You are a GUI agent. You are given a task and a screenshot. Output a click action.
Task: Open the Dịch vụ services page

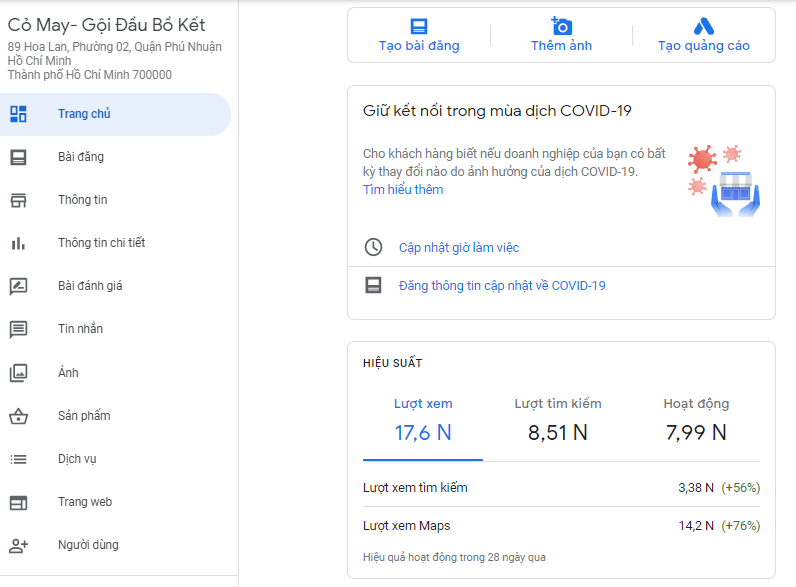pos(115,459)
